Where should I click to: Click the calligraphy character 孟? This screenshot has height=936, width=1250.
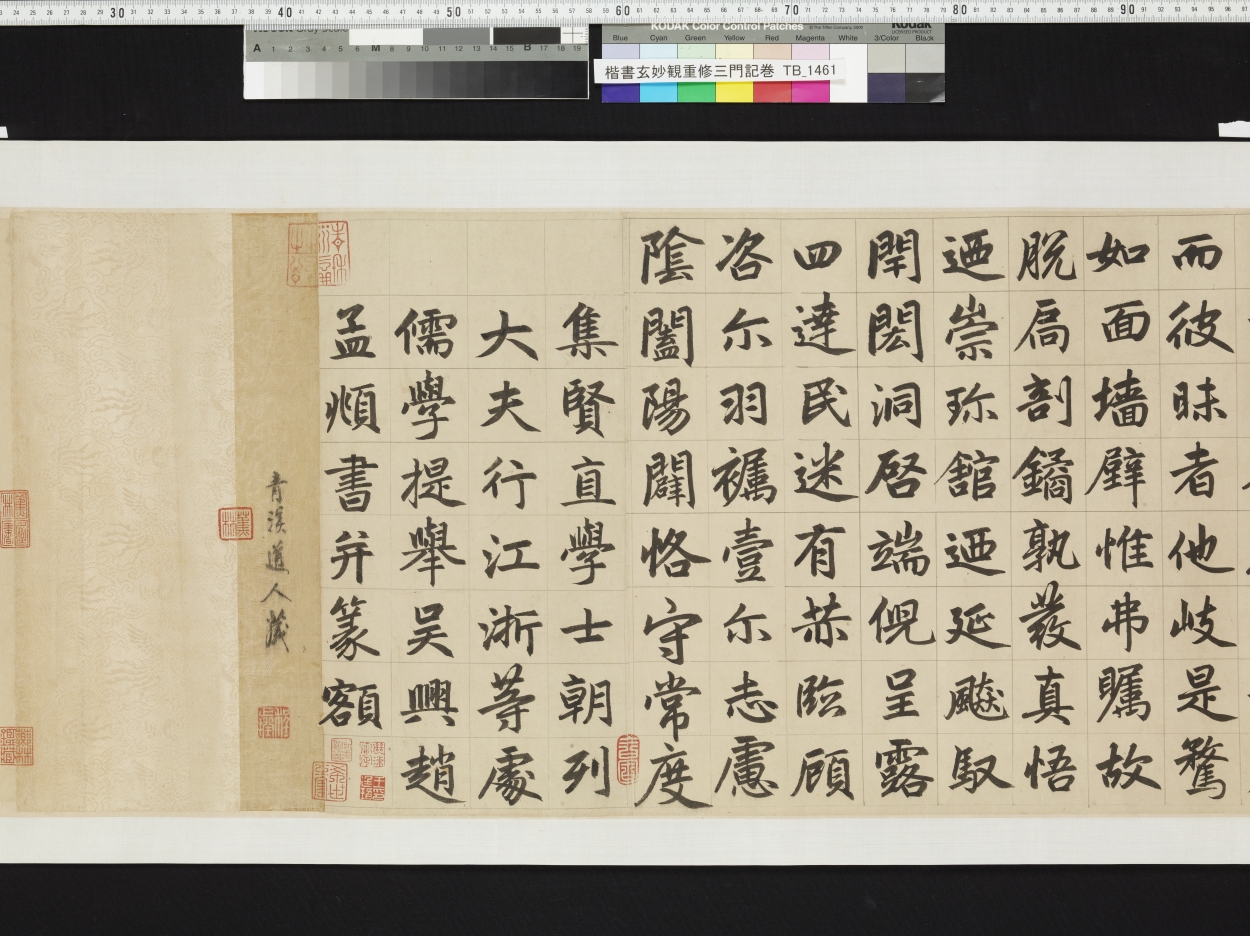(352, 334)
